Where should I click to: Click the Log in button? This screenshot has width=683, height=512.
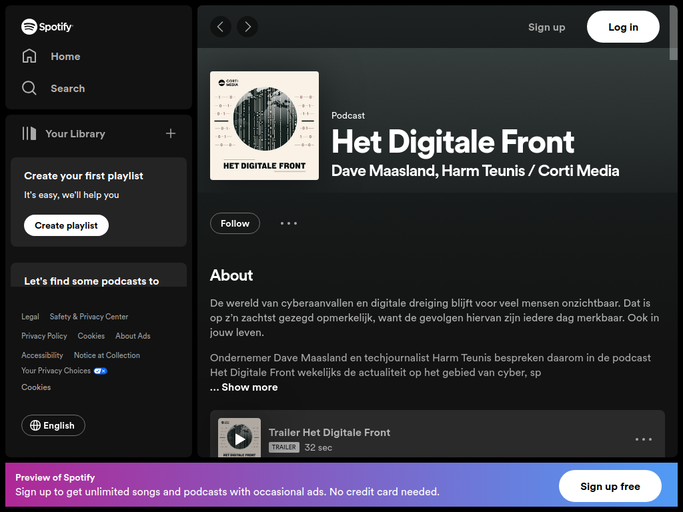(623, 27)
